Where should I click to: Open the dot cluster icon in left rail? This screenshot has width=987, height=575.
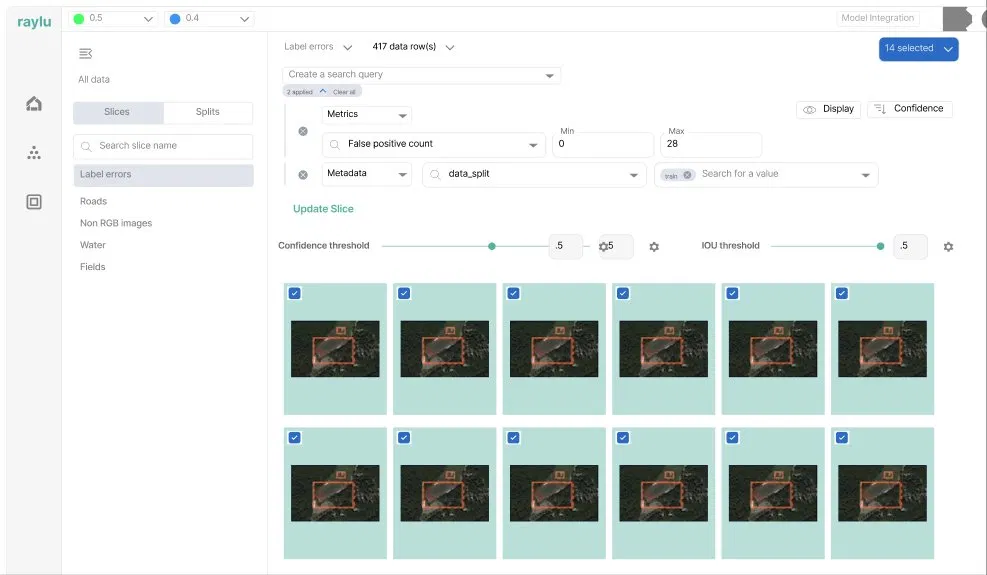pyautogui.click(x=34, y=152)
